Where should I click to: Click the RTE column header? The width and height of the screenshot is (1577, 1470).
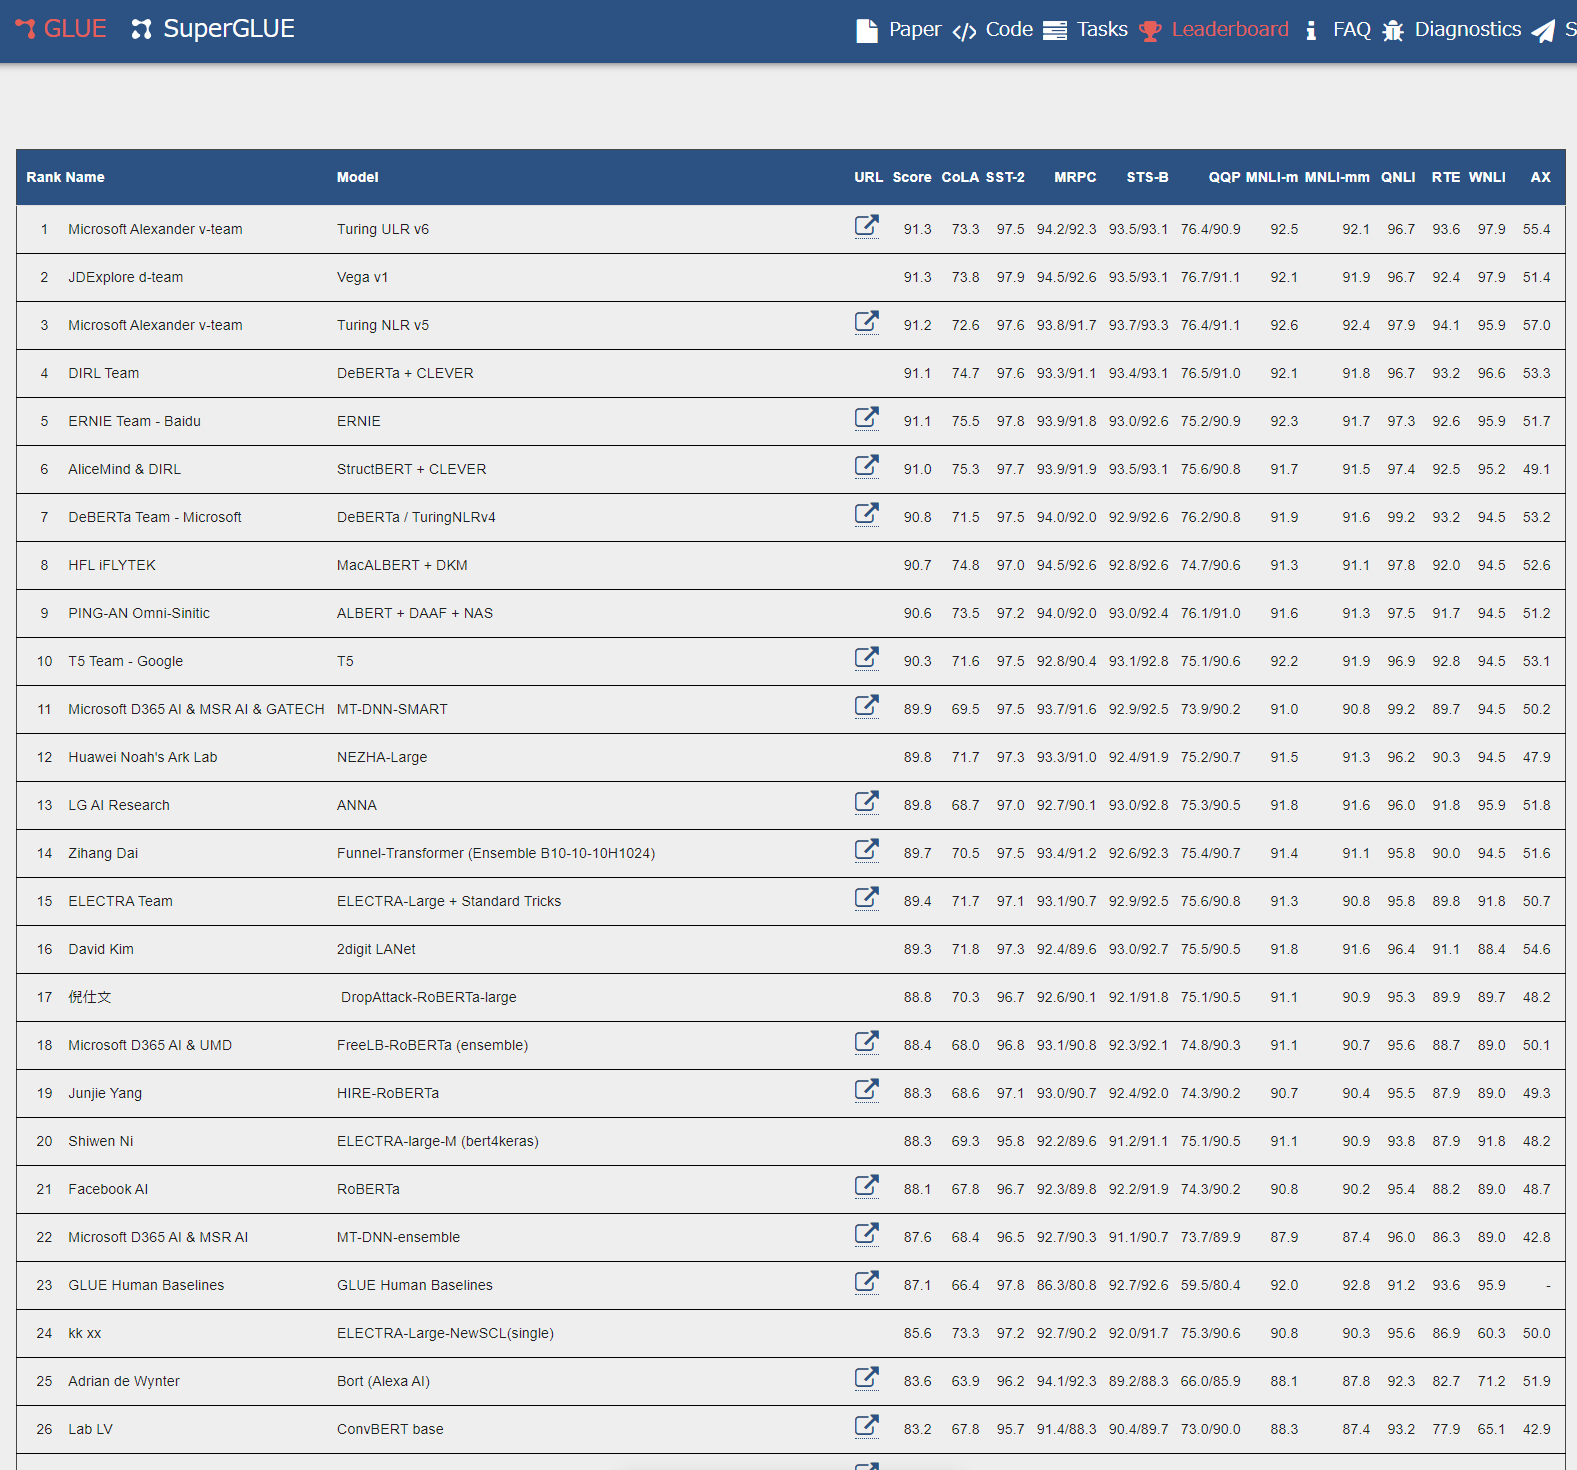pyautogui.click(x=1445, y=177)
